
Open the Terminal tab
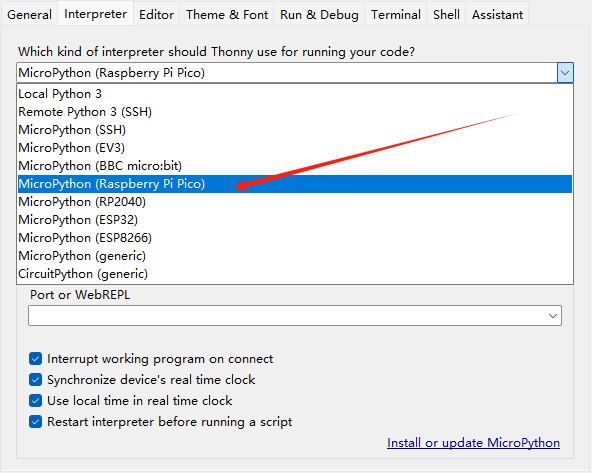[396, 14]
